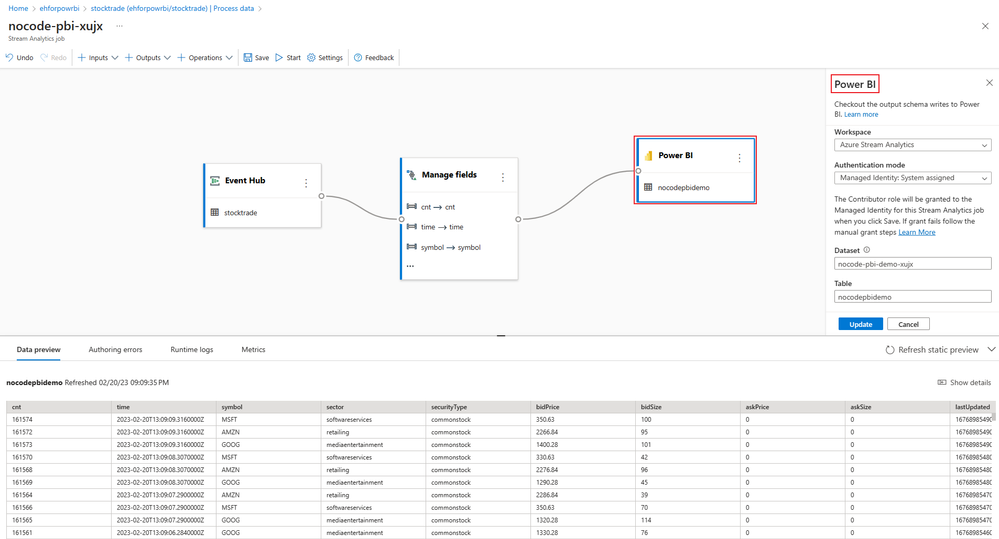
Task: Click the Dataset info icon
Action: [866, 250]
